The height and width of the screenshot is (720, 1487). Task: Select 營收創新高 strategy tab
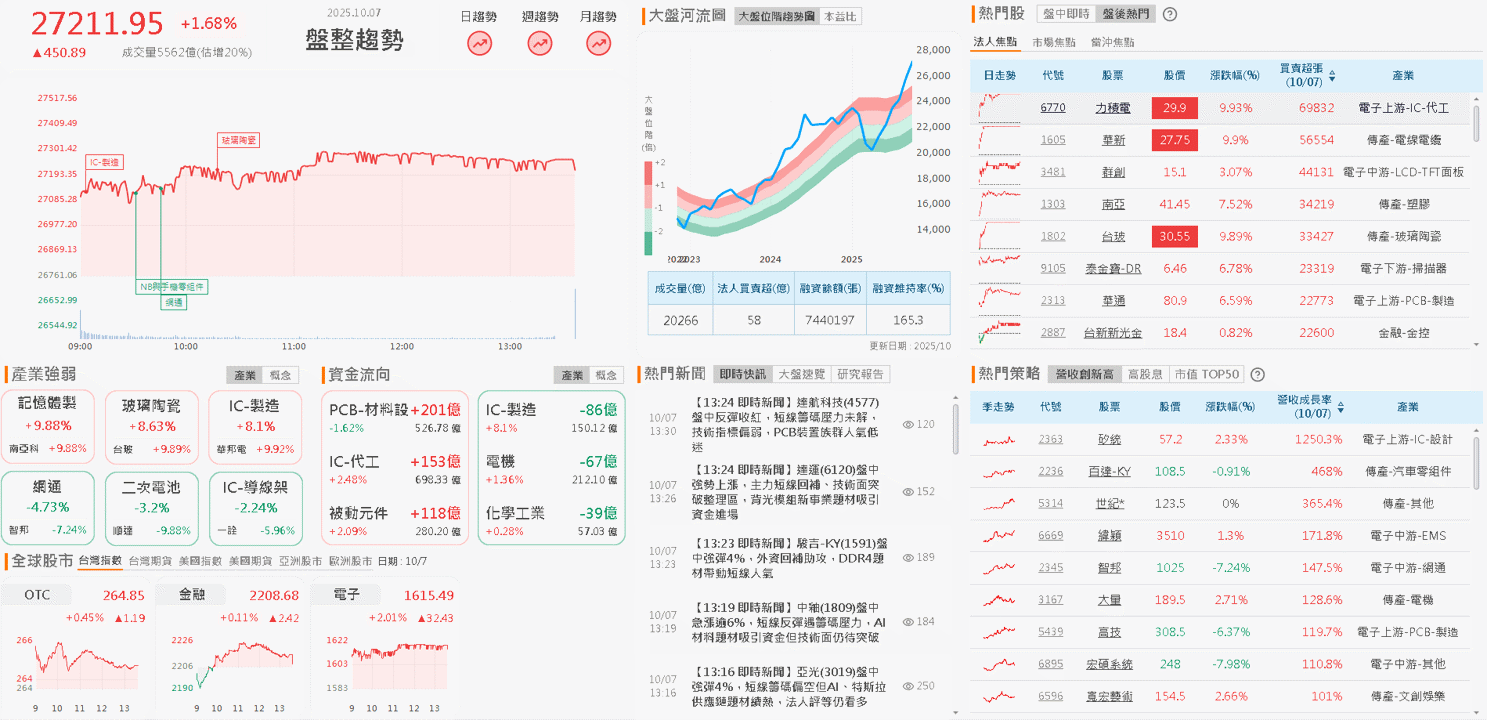(x=1084, y=375)
